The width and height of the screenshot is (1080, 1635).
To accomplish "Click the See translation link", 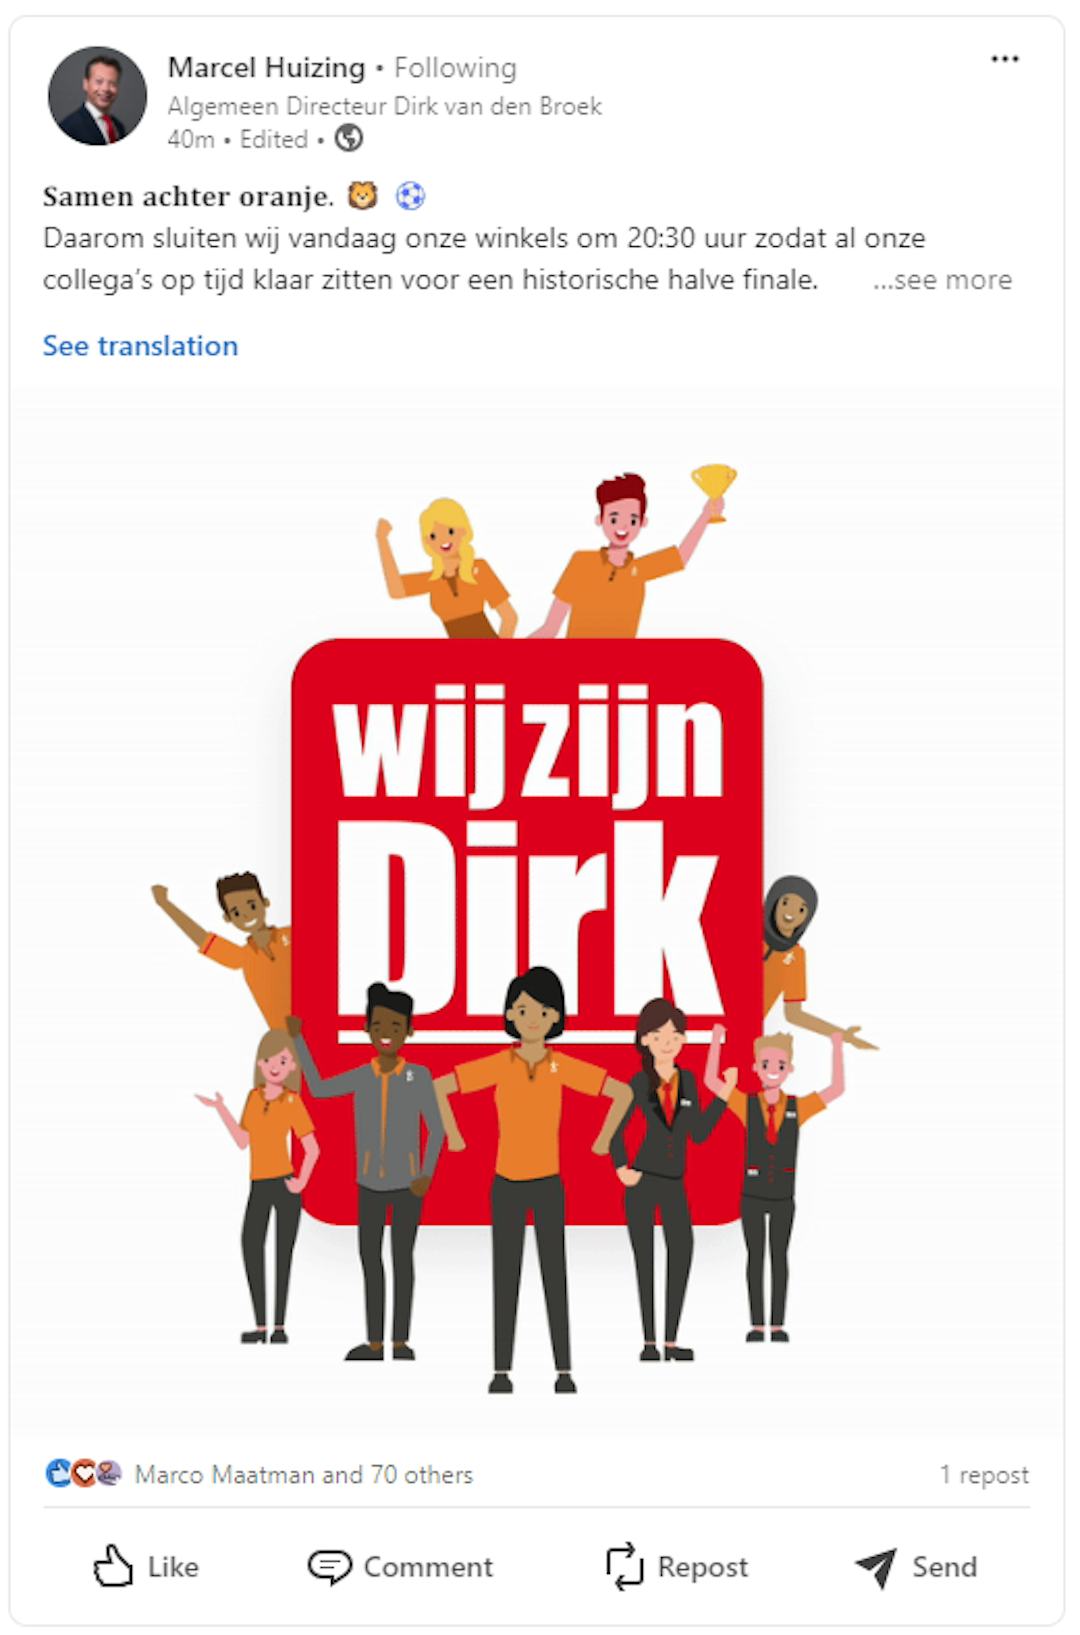I will point(140,346).
